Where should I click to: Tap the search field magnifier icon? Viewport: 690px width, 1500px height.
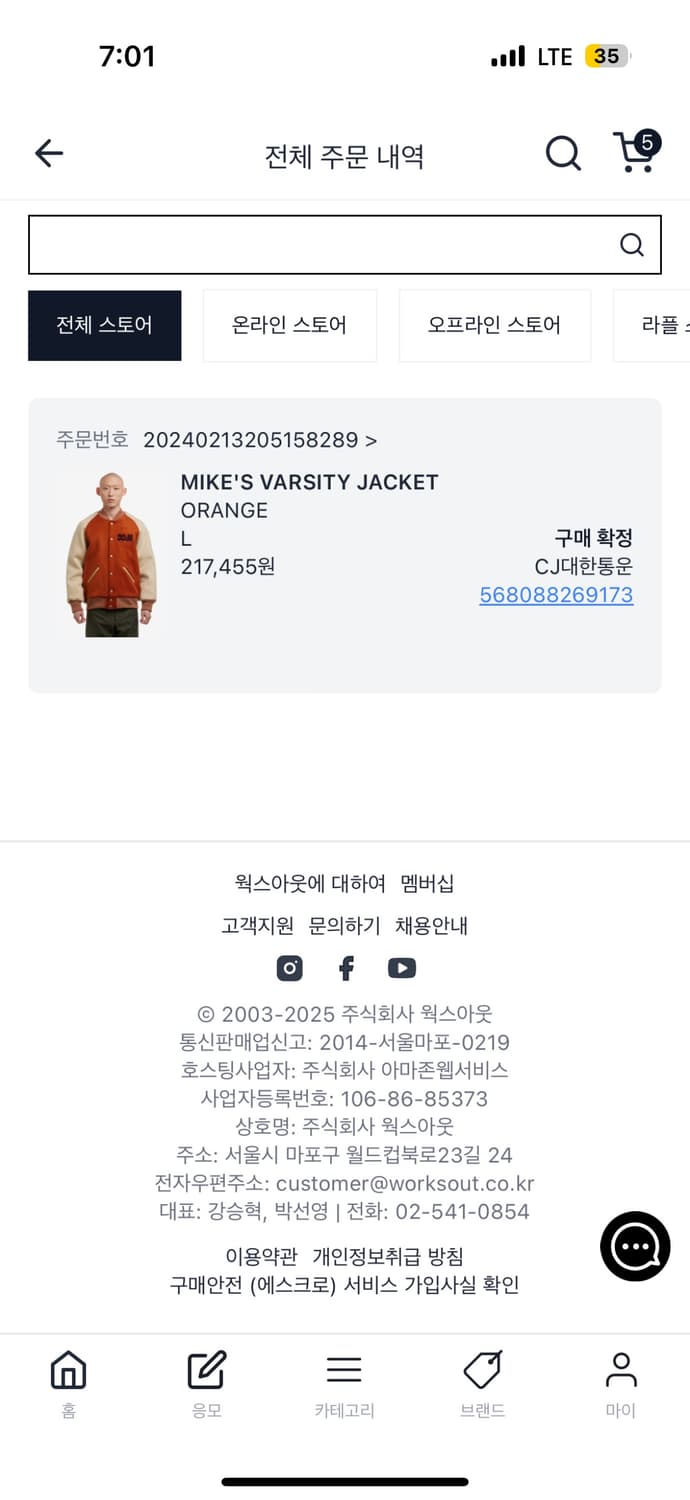coord(631,245)
